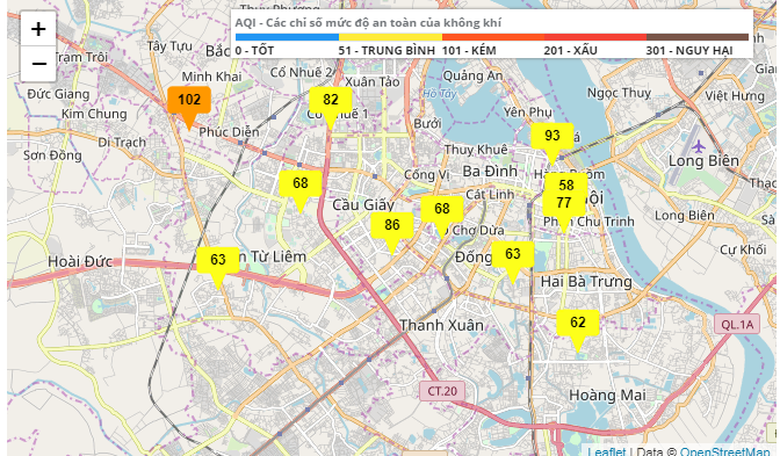This screenshot has width=780, height=456.
Task: Zoom out using the minus button
Action: (38, 64)
